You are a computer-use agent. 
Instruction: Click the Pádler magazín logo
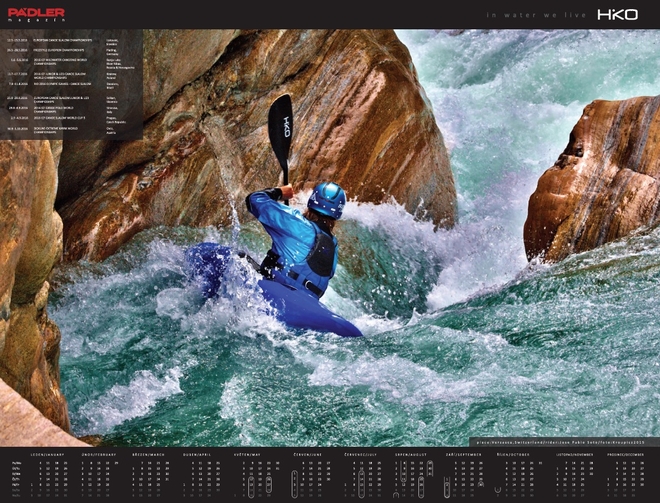pos(36,14)
